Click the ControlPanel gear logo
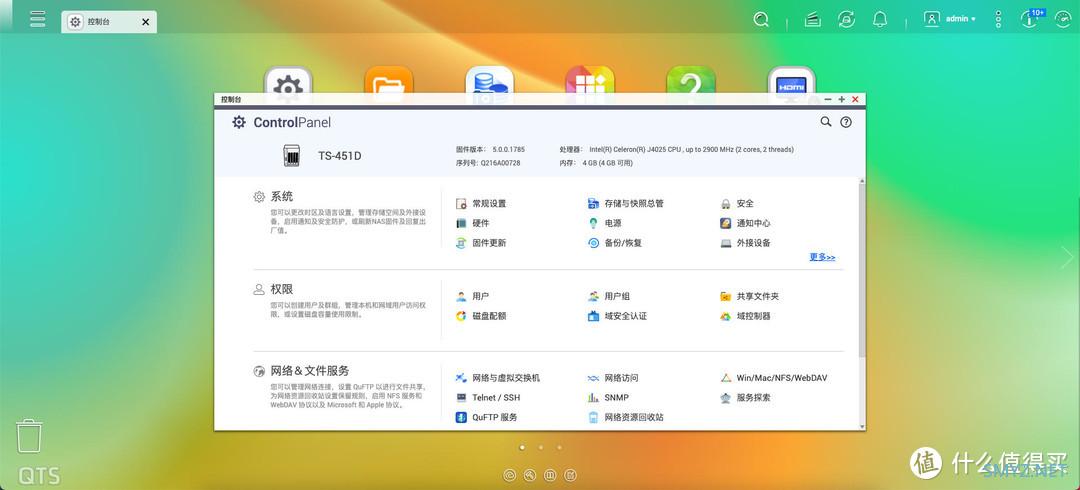1080x490 pixels. 239,123
